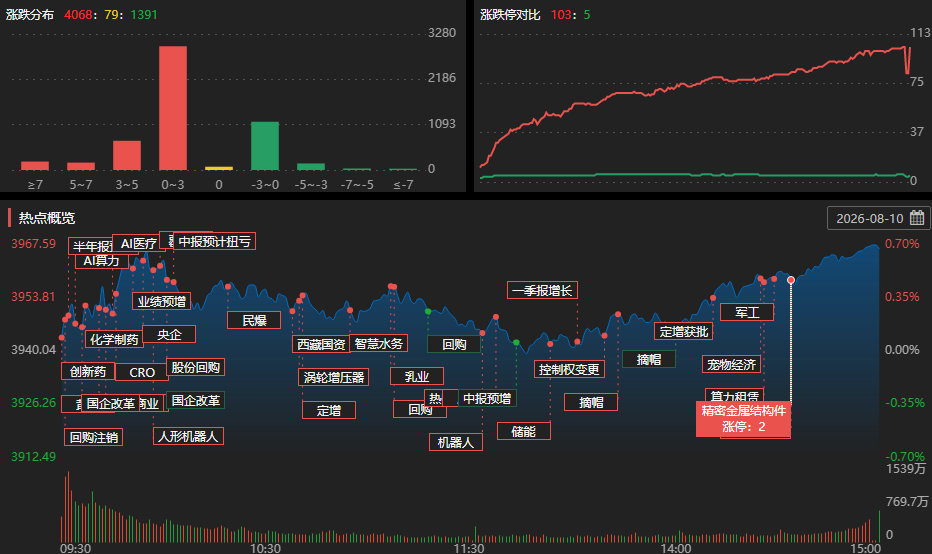Select the 精密金属结构件 涨停 tooltip

[x=743, y=418]
